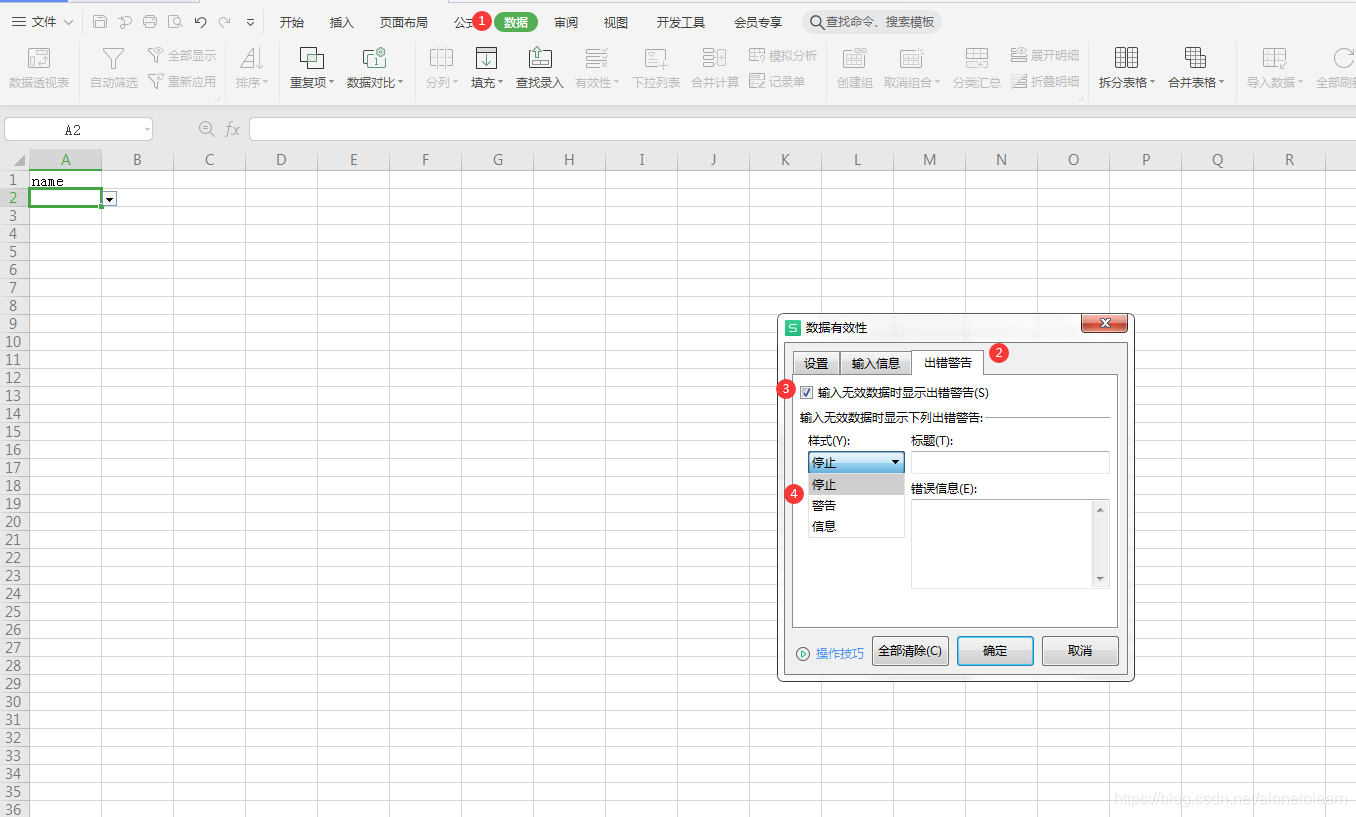The height and width of the screenshot is (817, 1356).
Task: Click the 拆分表格 split table icon
Action: pyautogui.click(x=1126, y=58)
